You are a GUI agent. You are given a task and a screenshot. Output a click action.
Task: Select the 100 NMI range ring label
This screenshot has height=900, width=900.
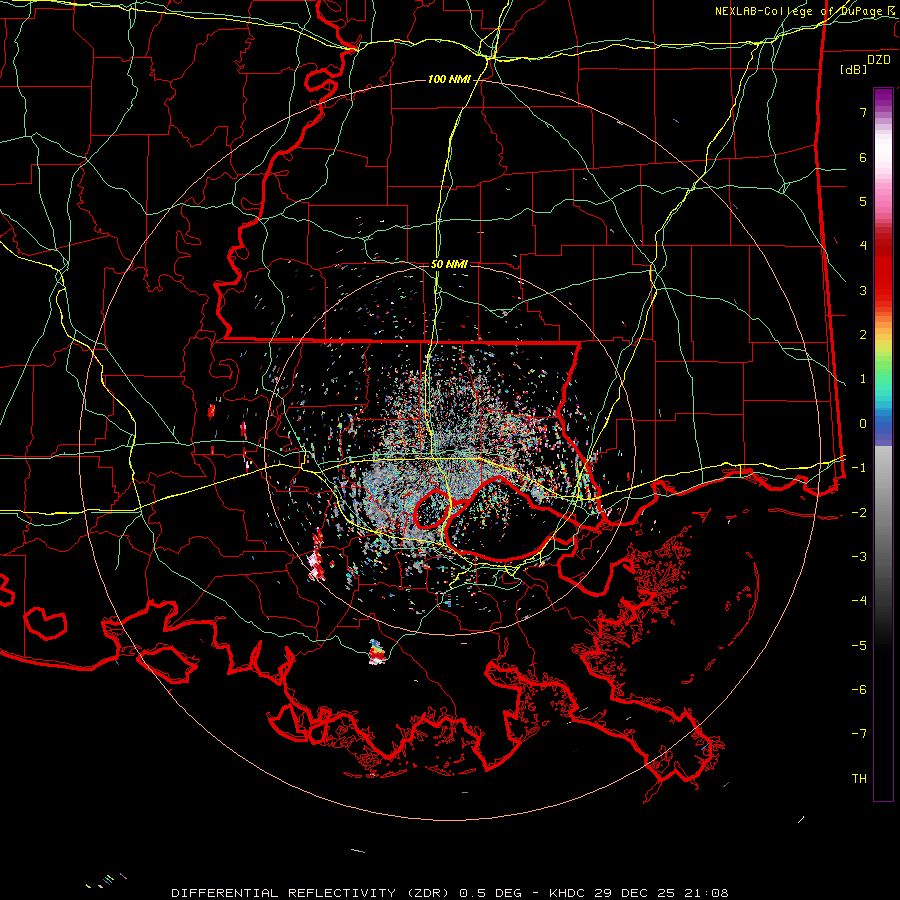(x=449, y=79)
